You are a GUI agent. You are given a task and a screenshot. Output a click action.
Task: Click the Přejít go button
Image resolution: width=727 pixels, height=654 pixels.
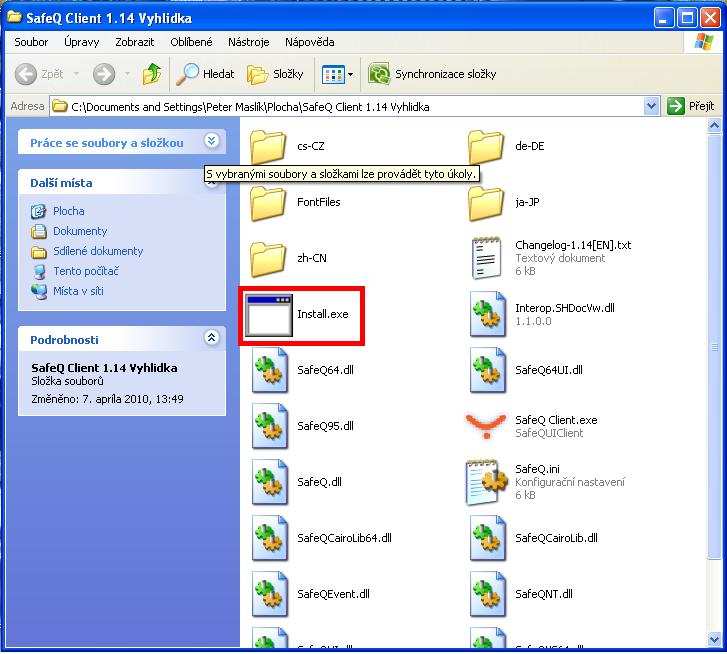click(x=691, y=107)
